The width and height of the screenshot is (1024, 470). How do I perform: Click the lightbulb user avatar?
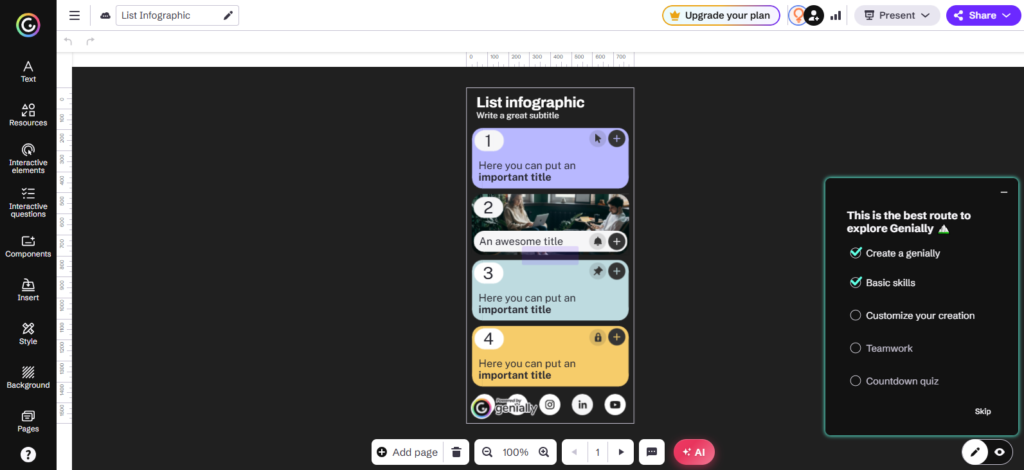(797, 16)
